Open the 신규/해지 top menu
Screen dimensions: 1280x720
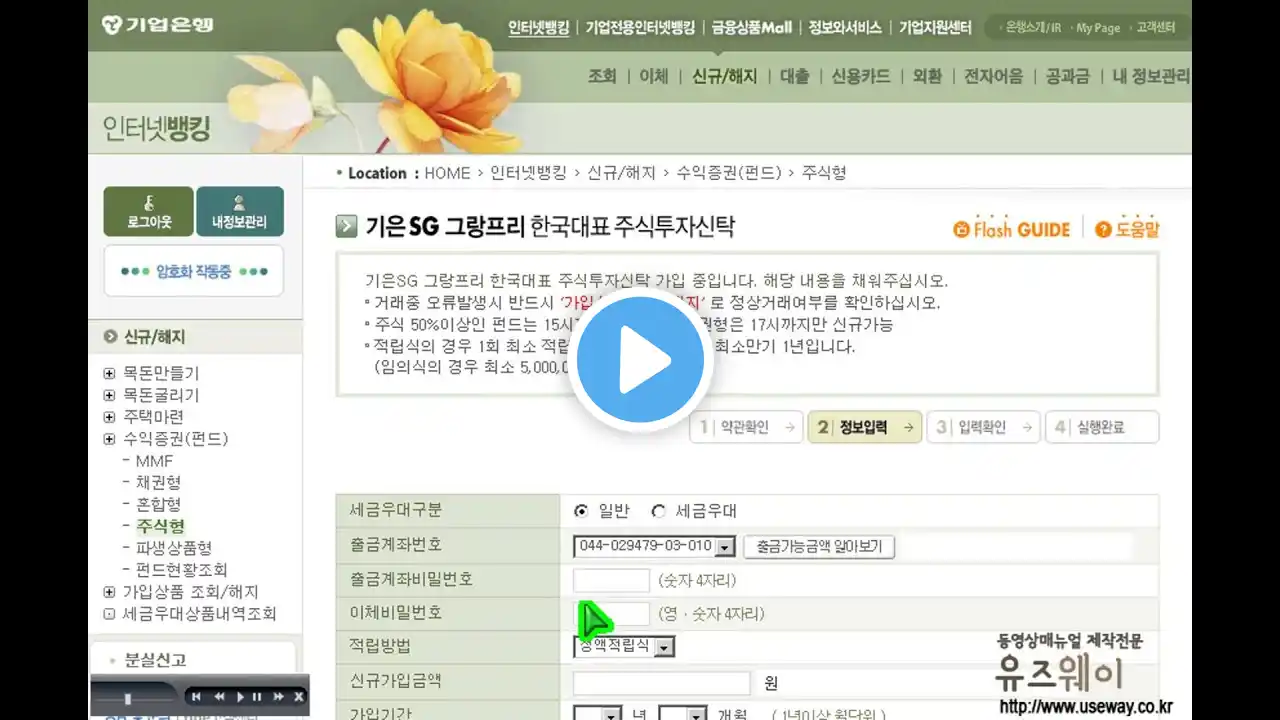coord(724,76)
